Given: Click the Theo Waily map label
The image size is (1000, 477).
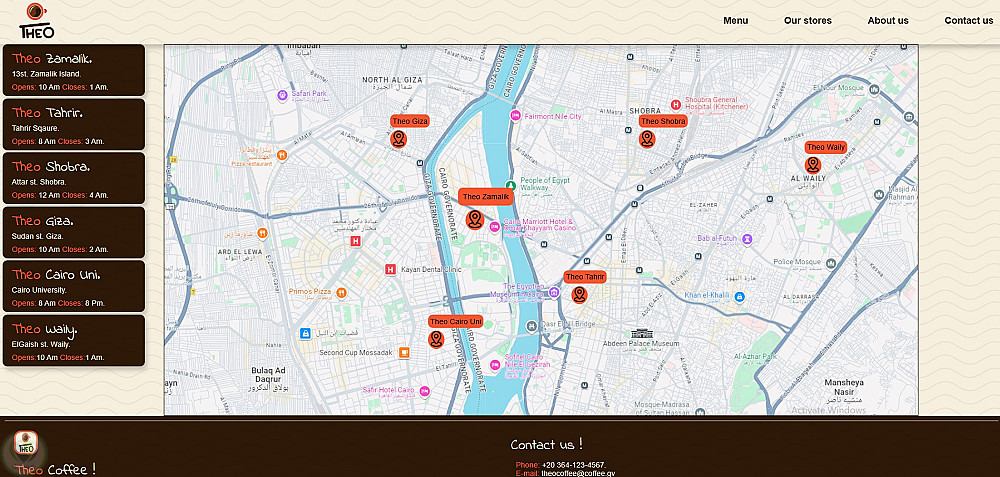Looking at the screenshot, I should (x=826, y=147).
